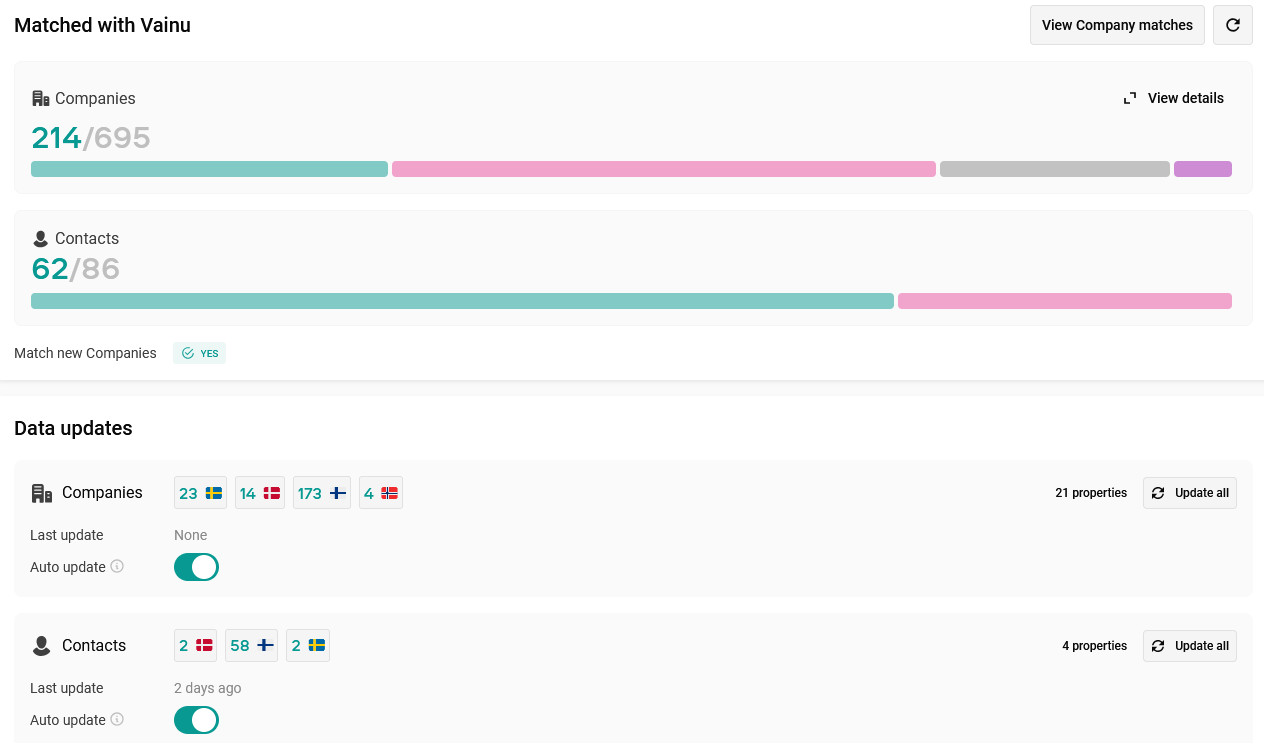The height and width of the screenshot is (743, 1264).
Task: Click the Contacts person icon in Matched section
Action: (41, 239)
